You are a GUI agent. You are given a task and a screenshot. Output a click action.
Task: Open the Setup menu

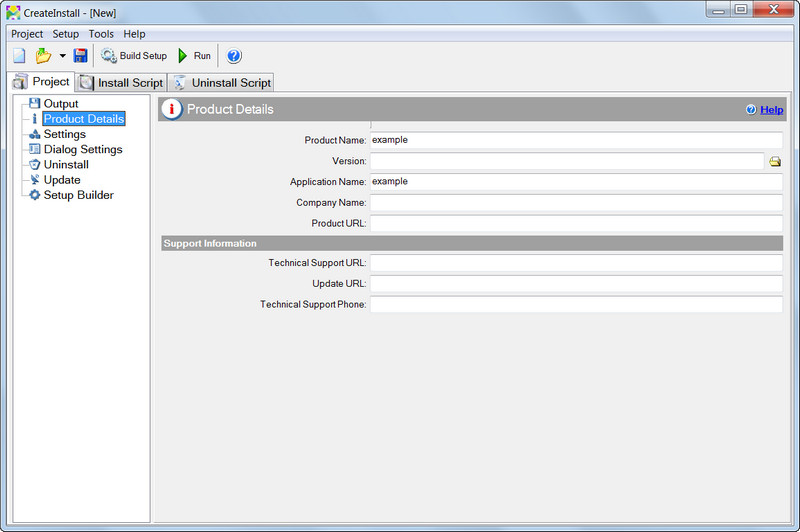coord(65,34)
